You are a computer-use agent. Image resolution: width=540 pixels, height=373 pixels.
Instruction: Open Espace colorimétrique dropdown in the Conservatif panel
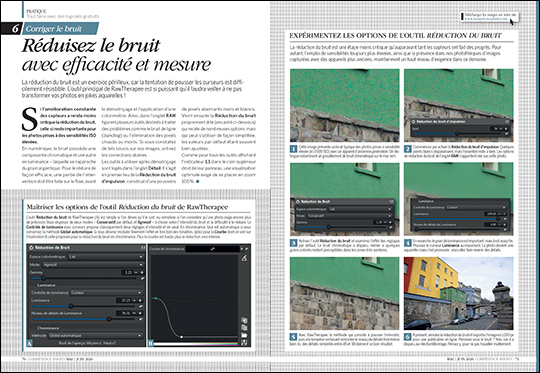(361, 209)
